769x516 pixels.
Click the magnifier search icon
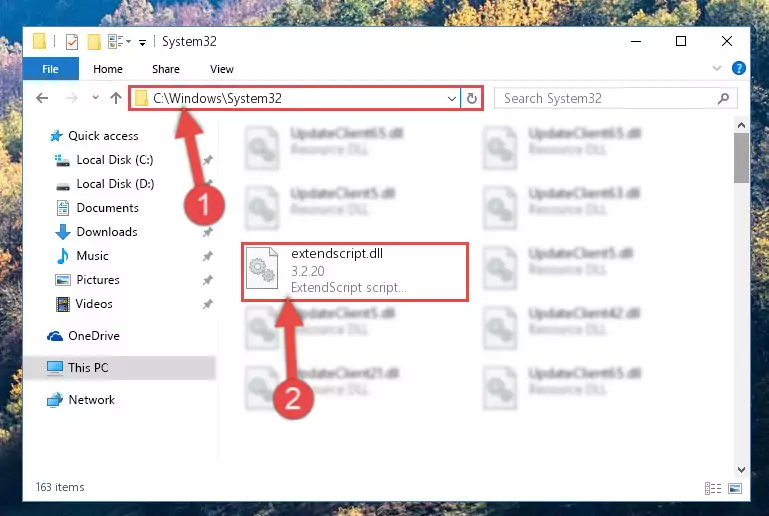point(723,99)
